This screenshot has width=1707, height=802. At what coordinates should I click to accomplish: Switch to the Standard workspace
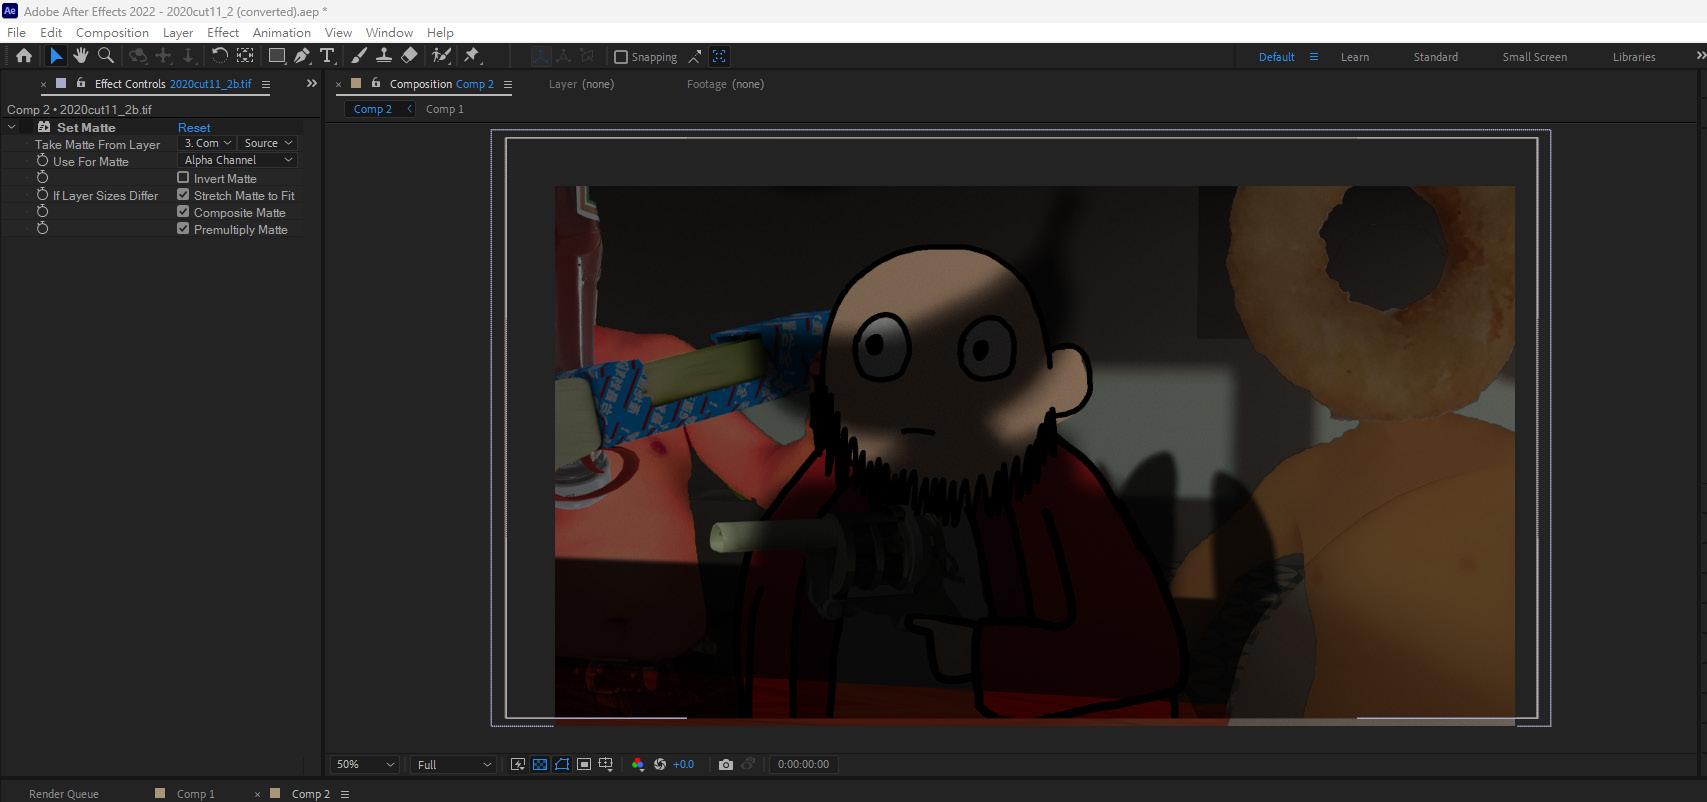tap(1435, 57)
